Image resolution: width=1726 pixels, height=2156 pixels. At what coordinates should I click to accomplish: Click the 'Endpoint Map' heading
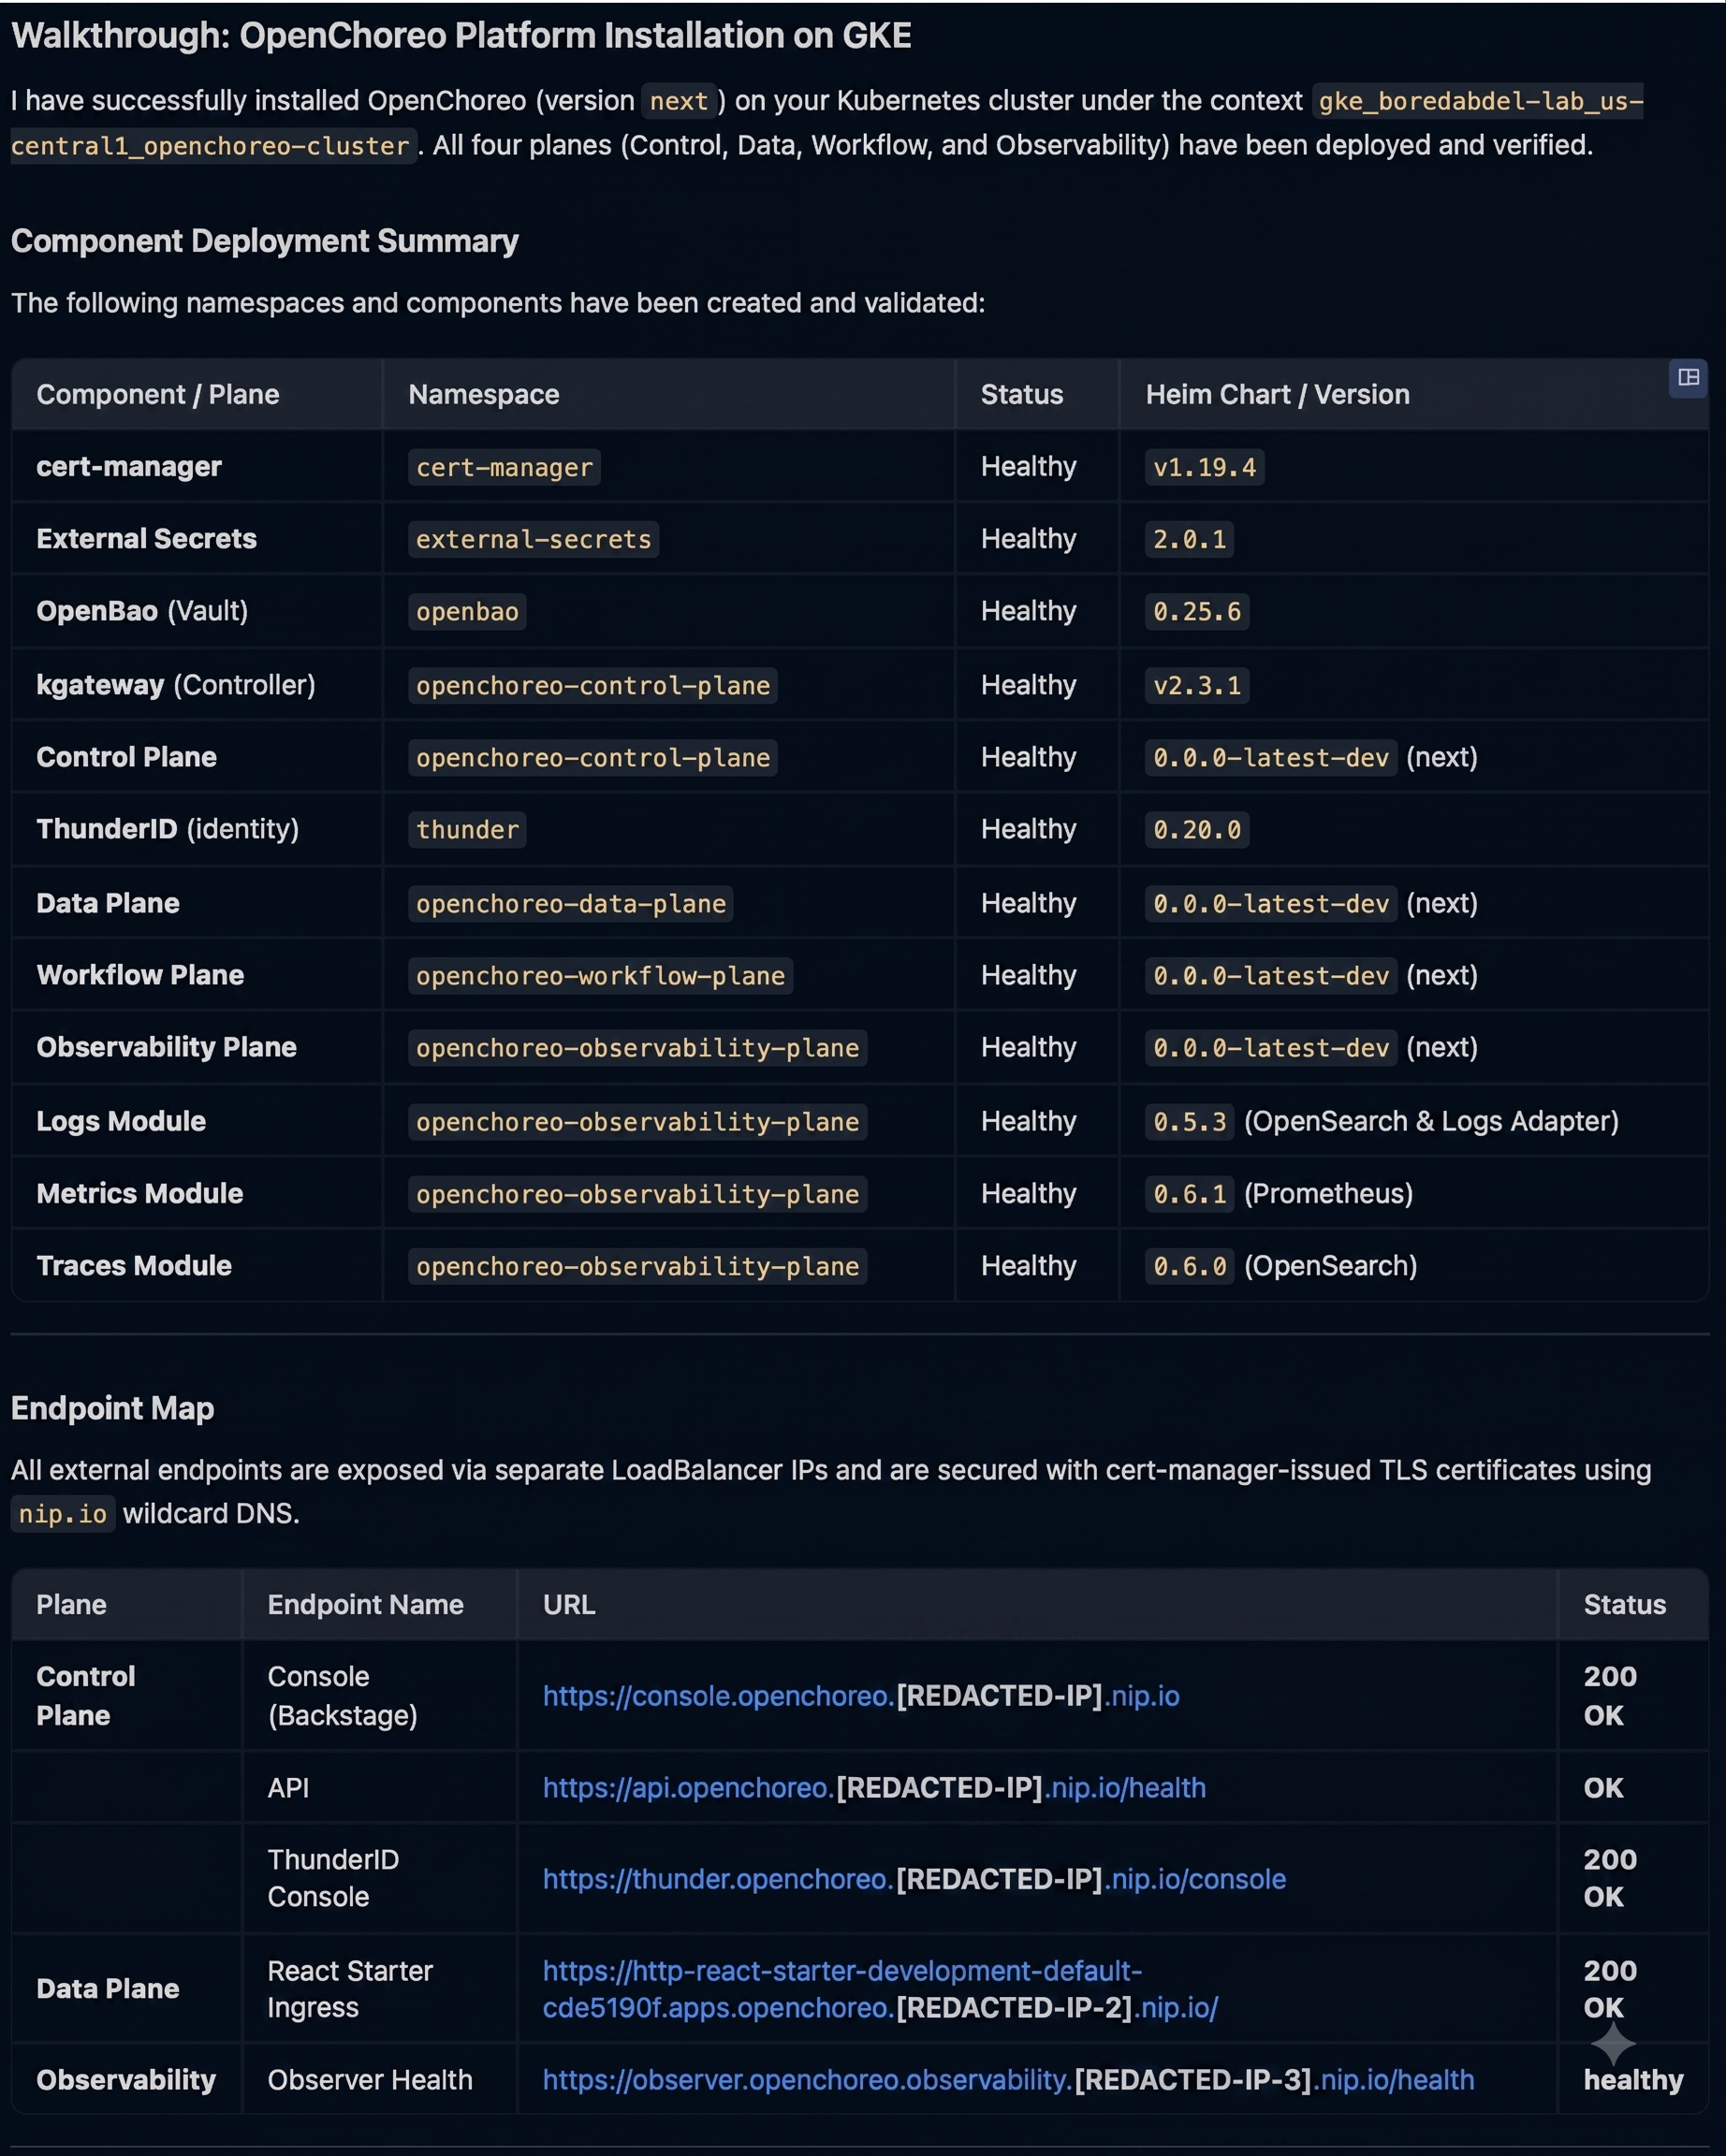[x=113, y=1408]
